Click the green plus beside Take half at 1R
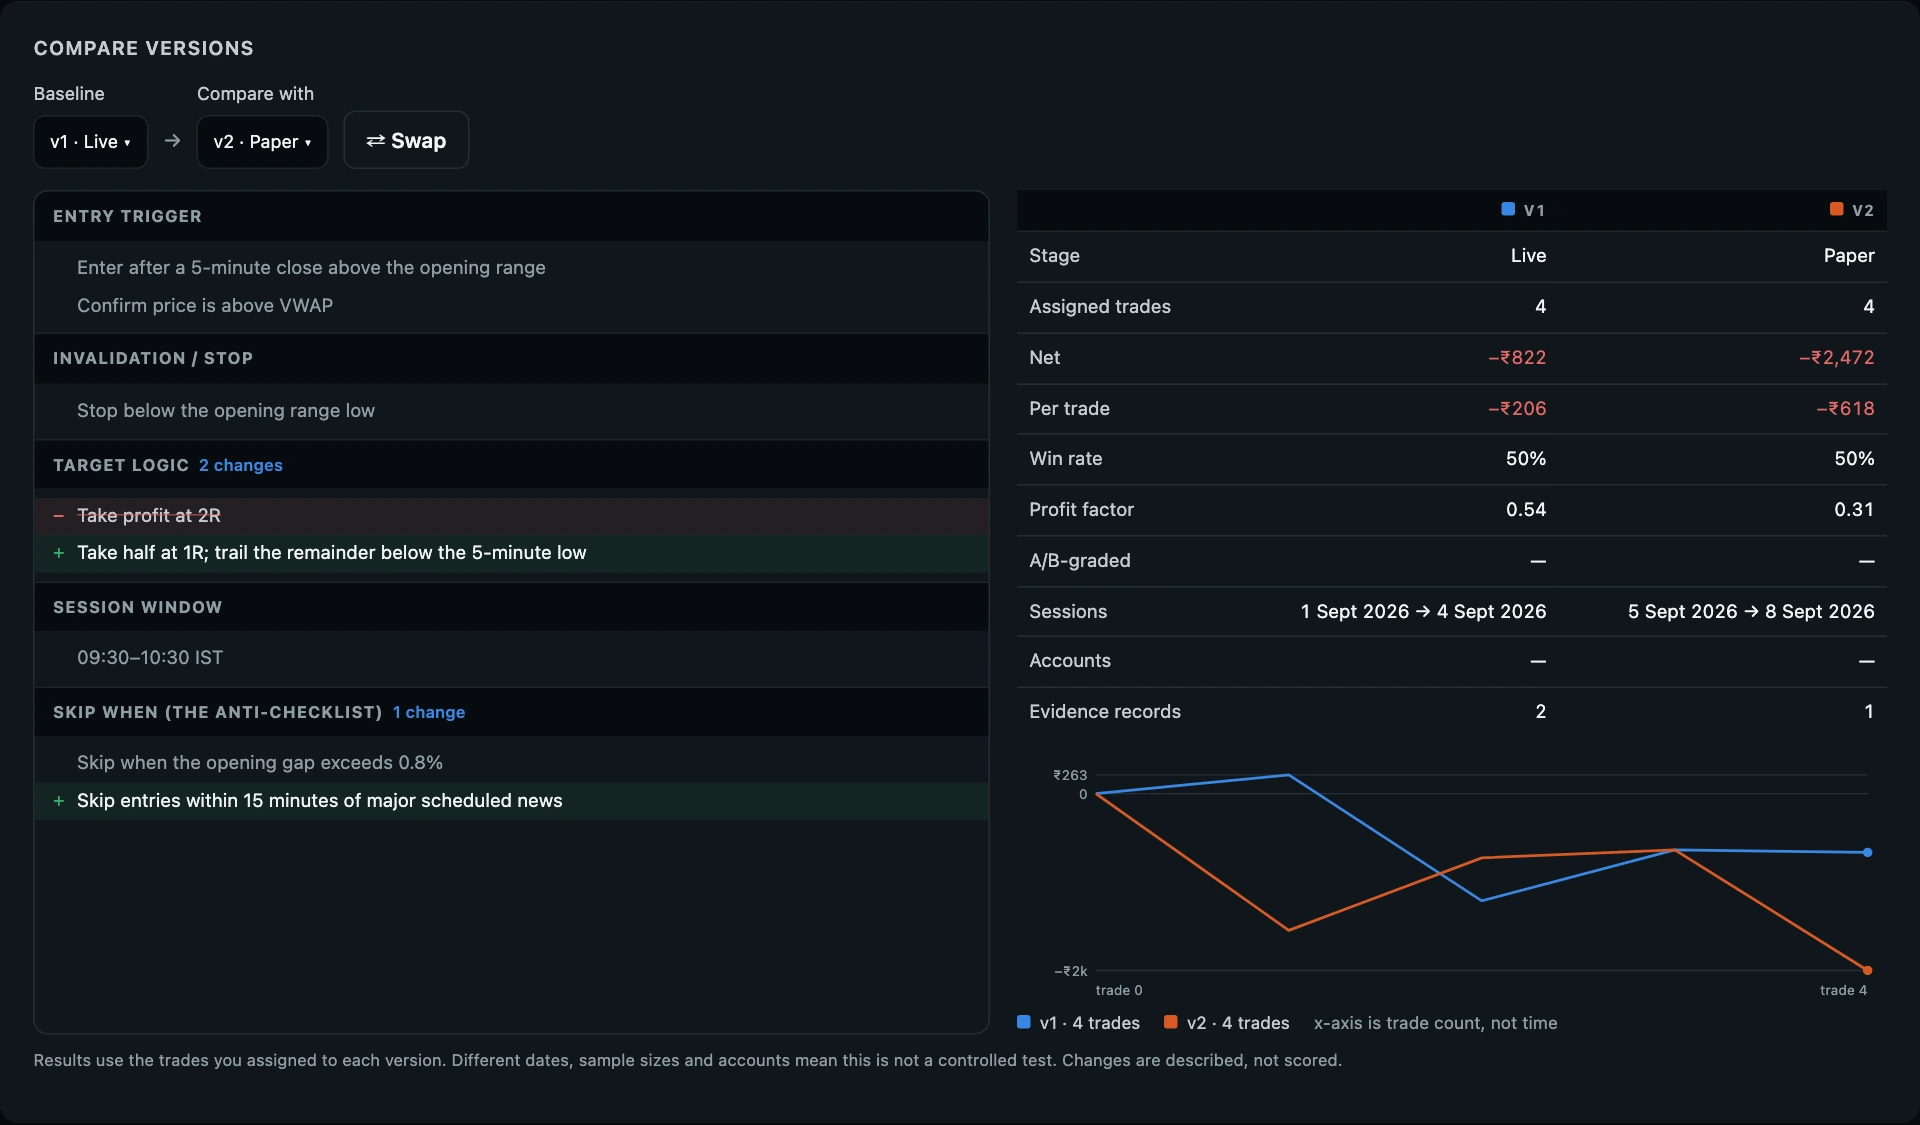This screenshot has height=1125, width=1920. pyautogui.click(x=58, y=552)
